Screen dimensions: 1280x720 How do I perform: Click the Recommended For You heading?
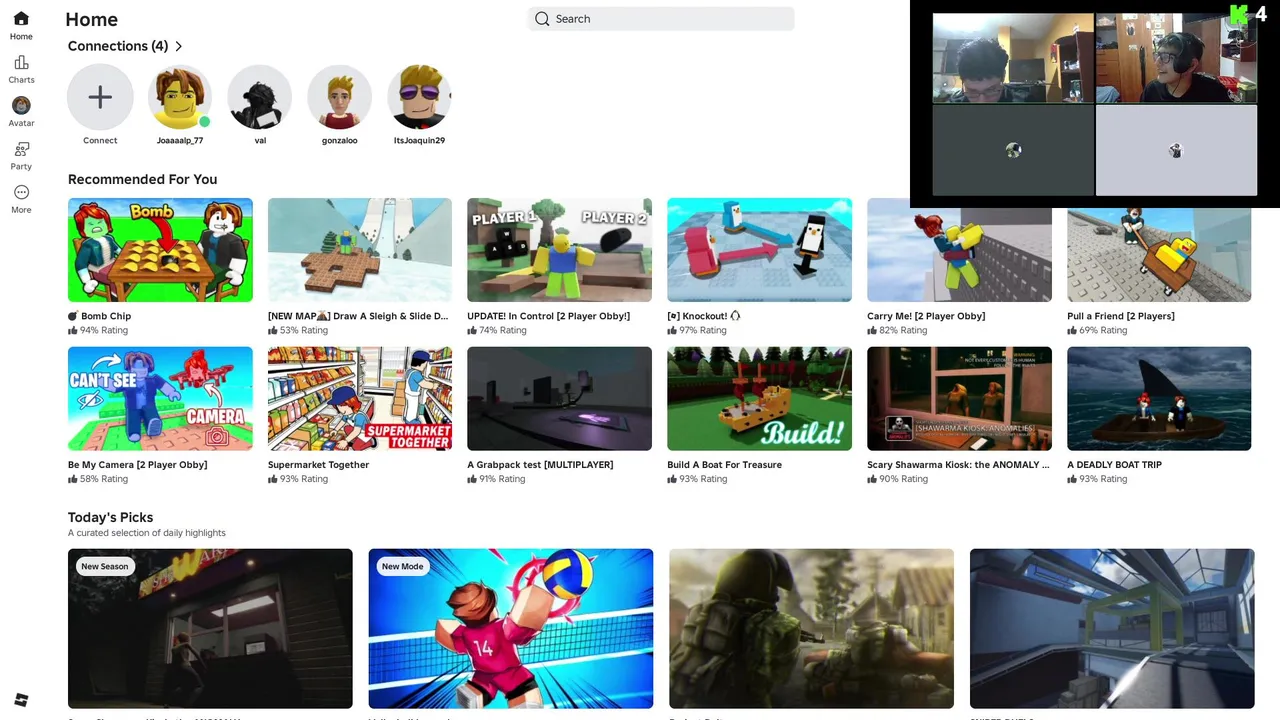click(142, 179)
